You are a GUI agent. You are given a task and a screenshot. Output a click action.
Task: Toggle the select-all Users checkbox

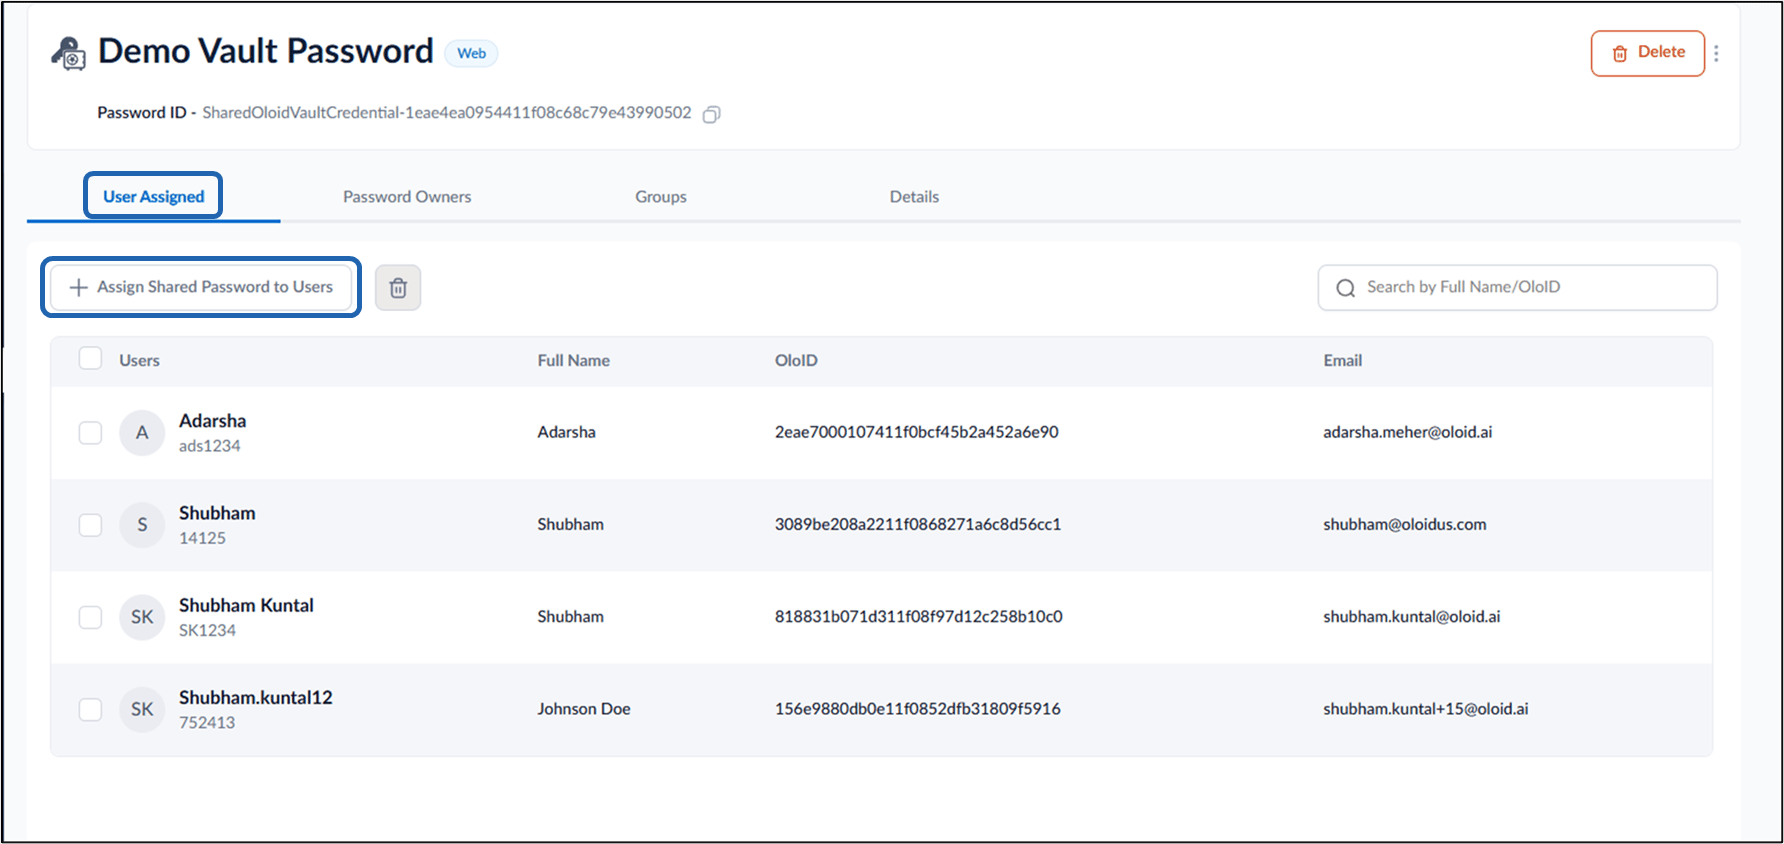click(x=90, y=358)
